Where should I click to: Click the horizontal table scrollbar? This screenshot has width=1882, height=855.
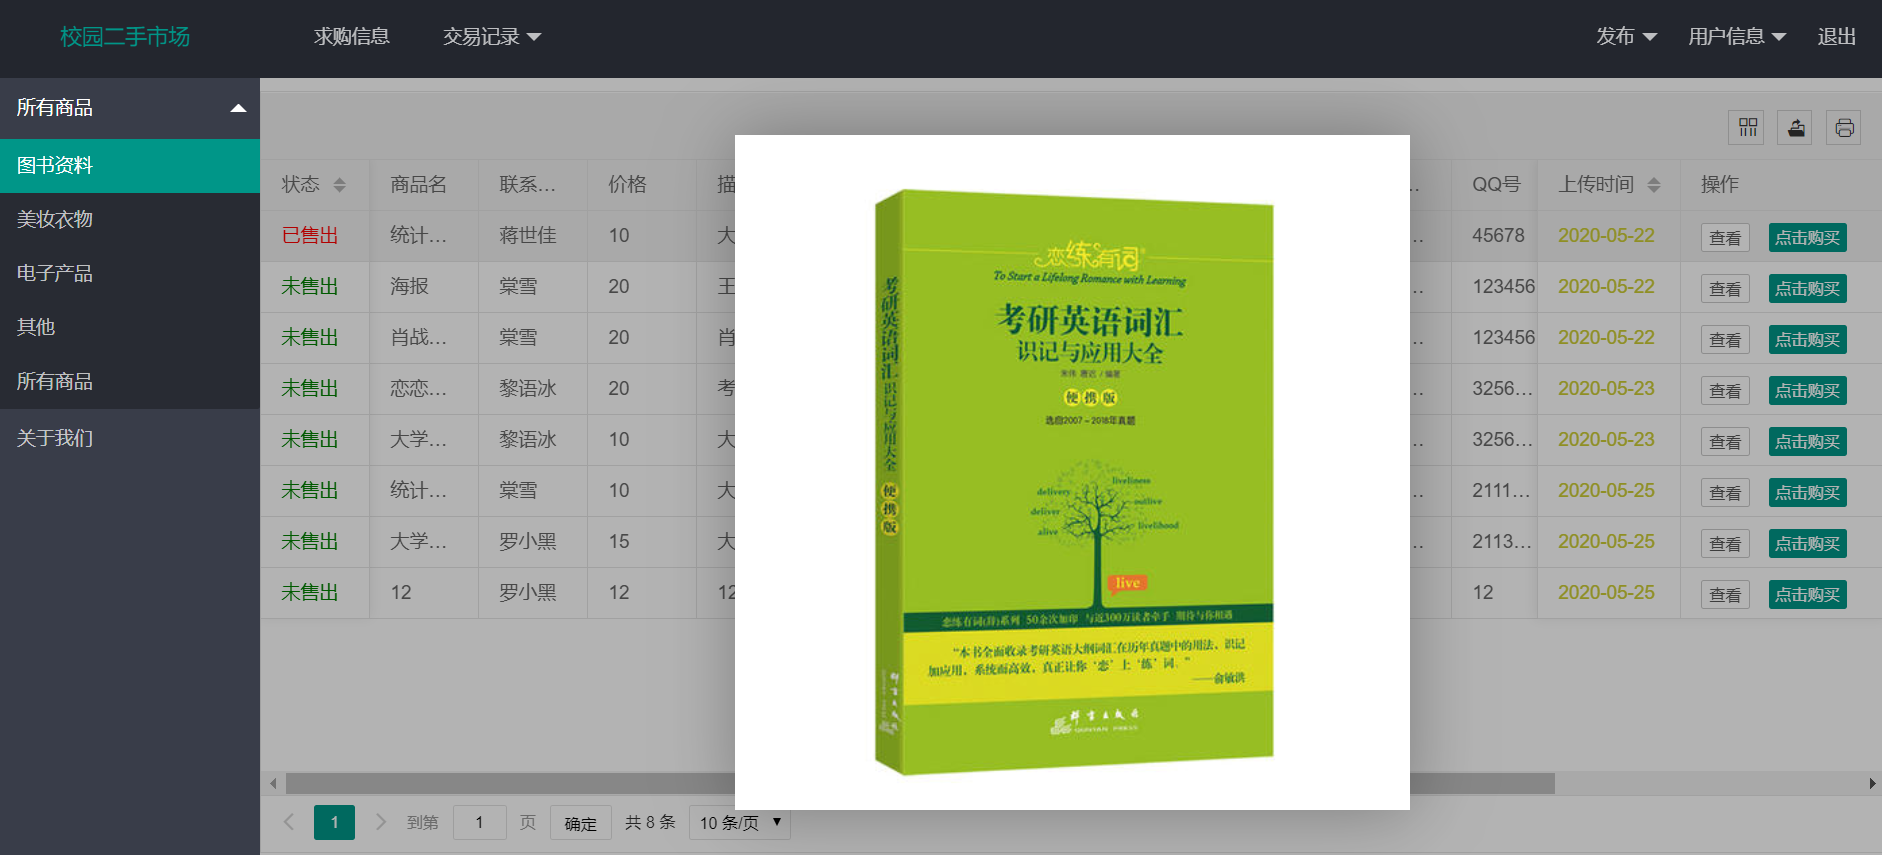[920, 783]
